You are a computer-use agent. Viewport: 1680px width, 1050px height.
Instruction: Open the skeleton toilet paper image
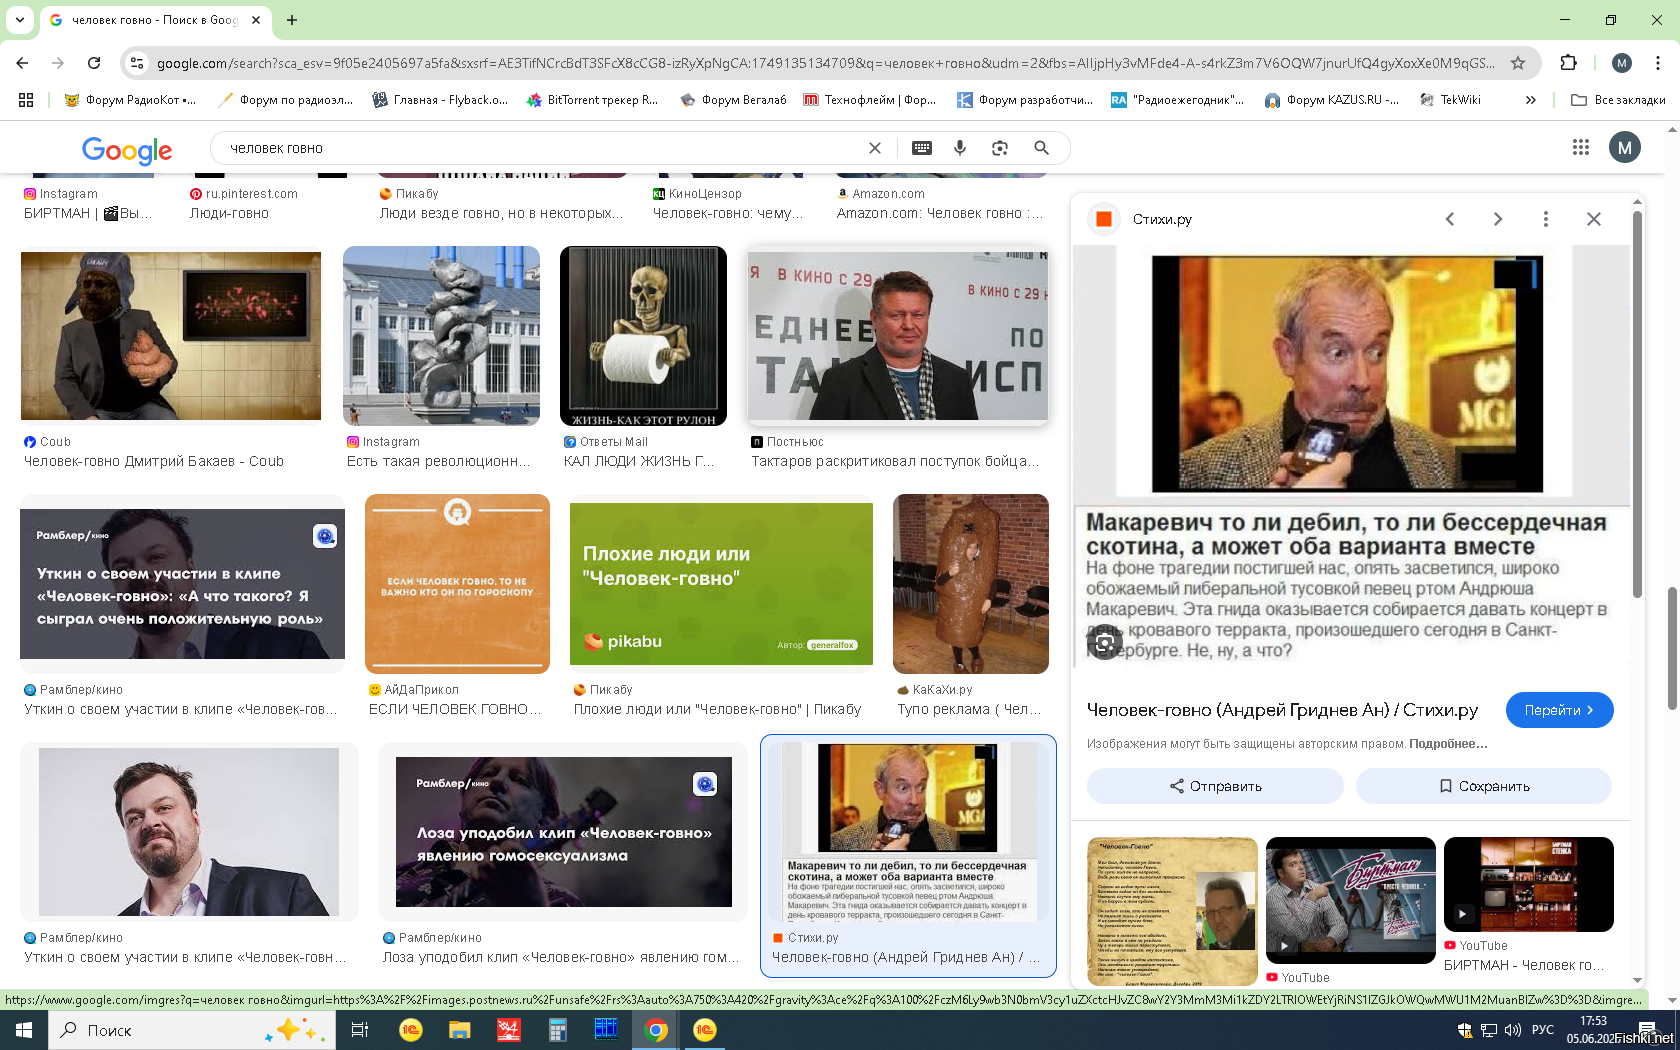point(643,336)
